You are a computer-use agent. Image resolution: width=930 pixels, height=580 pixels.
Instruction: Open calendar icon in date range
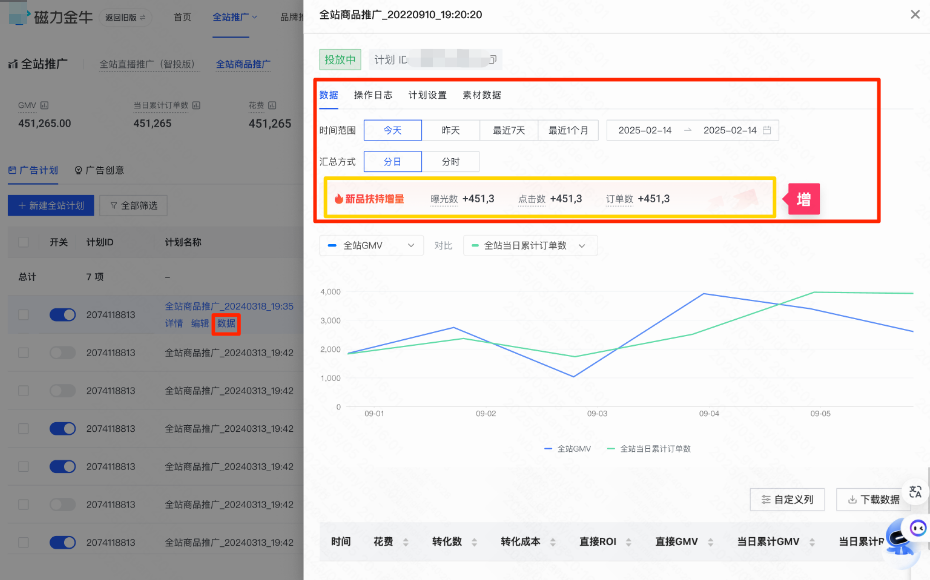click(x=767, y=130)
